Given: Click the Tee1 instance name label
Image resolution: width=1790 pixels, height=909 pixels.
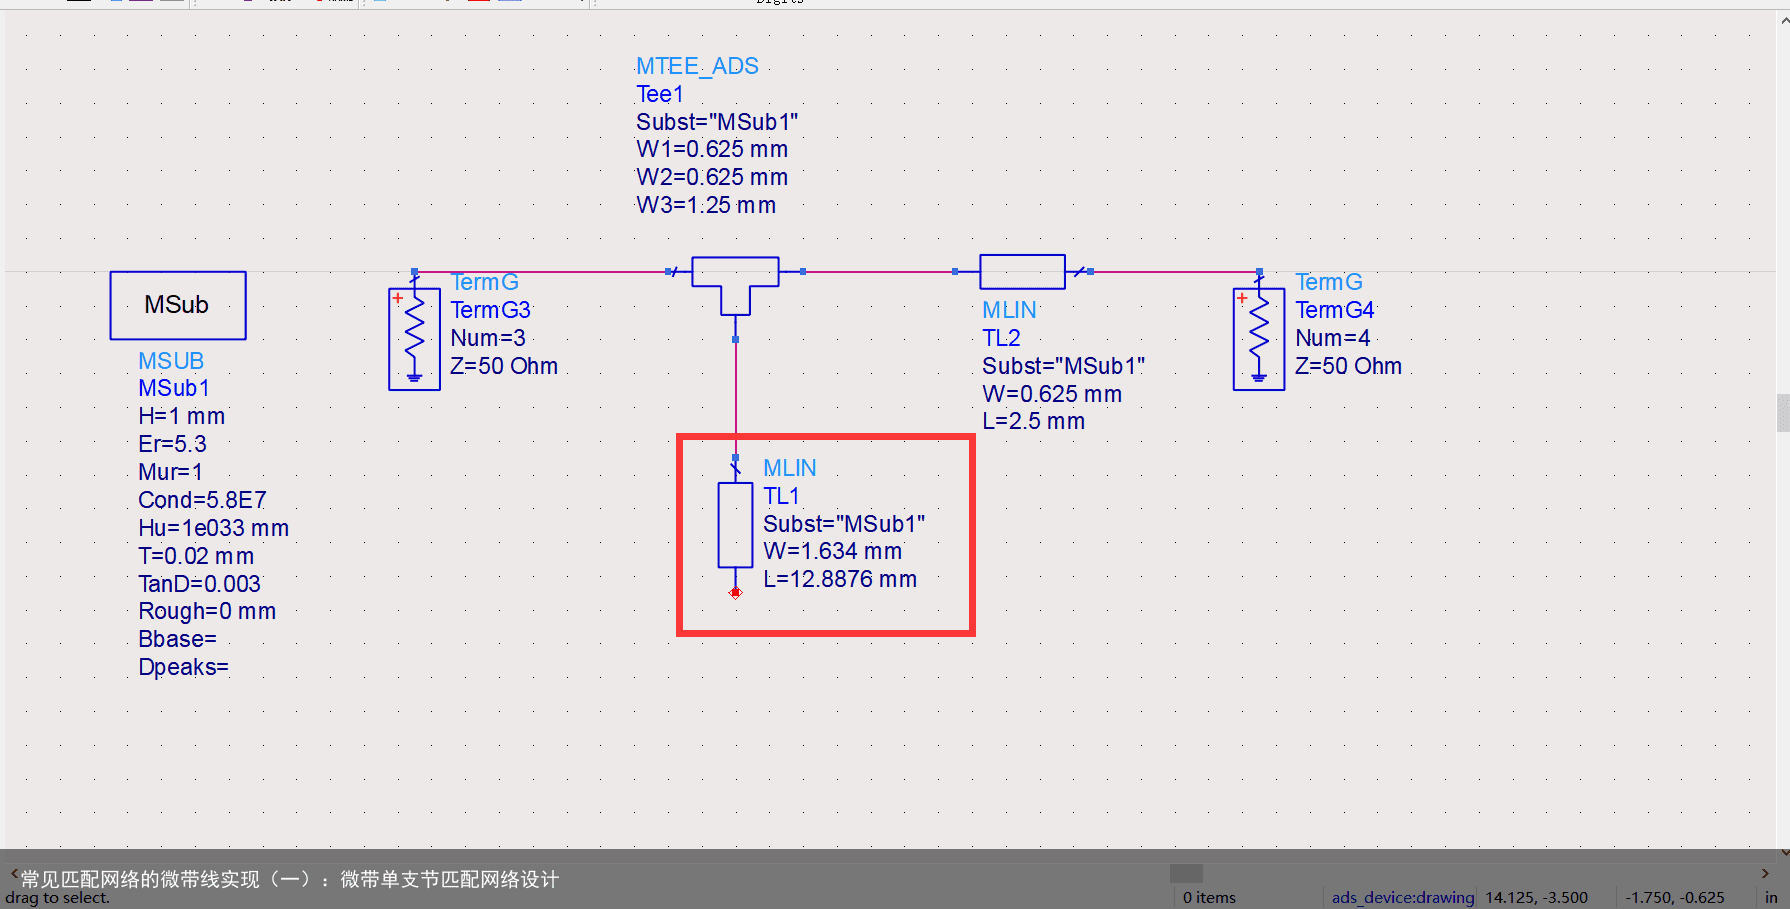Looking at the screenshot, I should [x=660, y=94].
